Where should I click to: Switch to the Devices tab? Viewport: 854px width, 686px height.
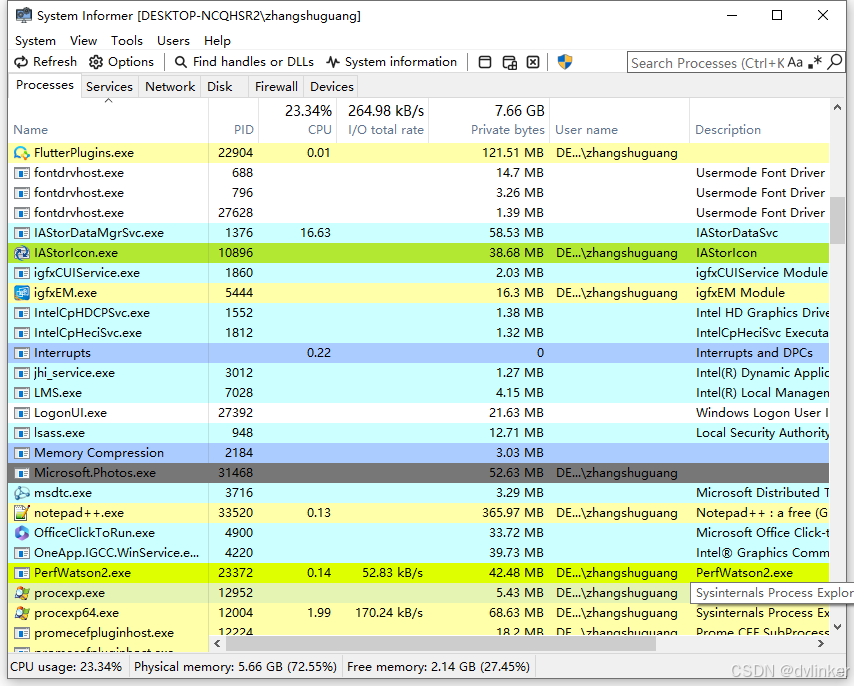point(332,87)
